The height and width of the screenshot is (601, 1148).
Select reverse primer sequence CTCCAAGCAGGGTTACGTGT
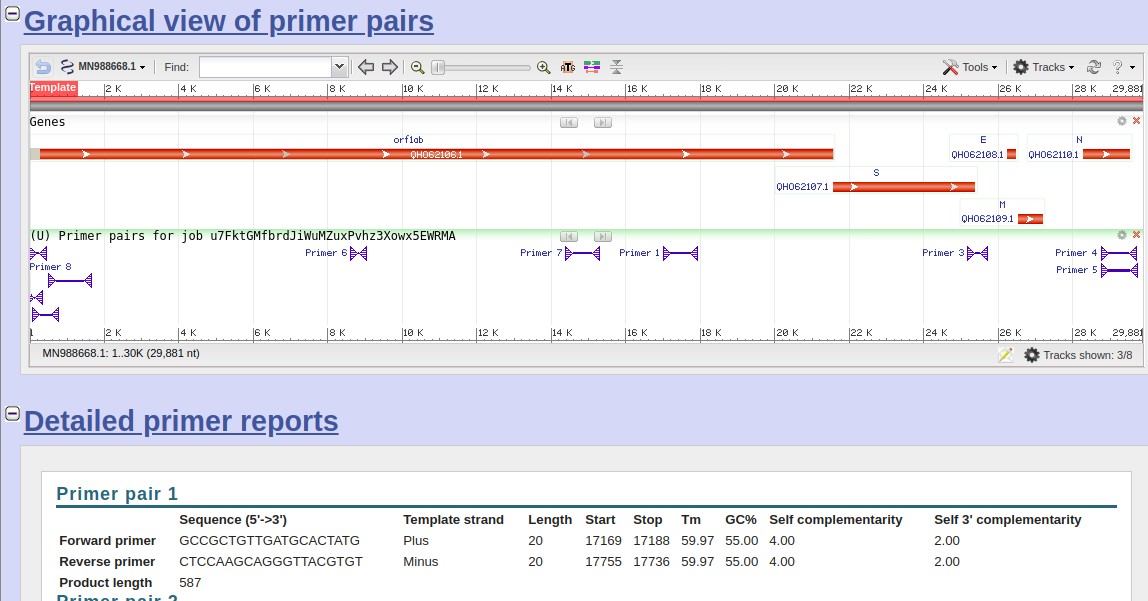pos(271,562)
